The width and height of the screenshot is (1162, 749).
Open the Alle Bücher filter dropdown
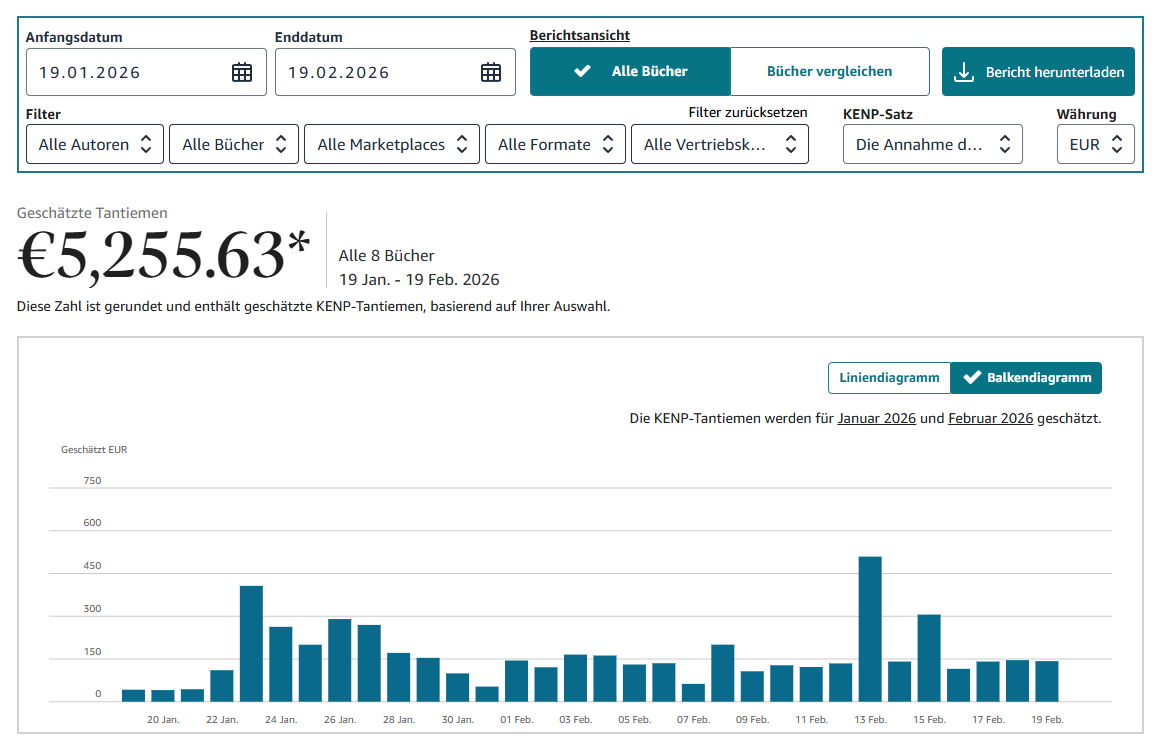pos(234,144)
